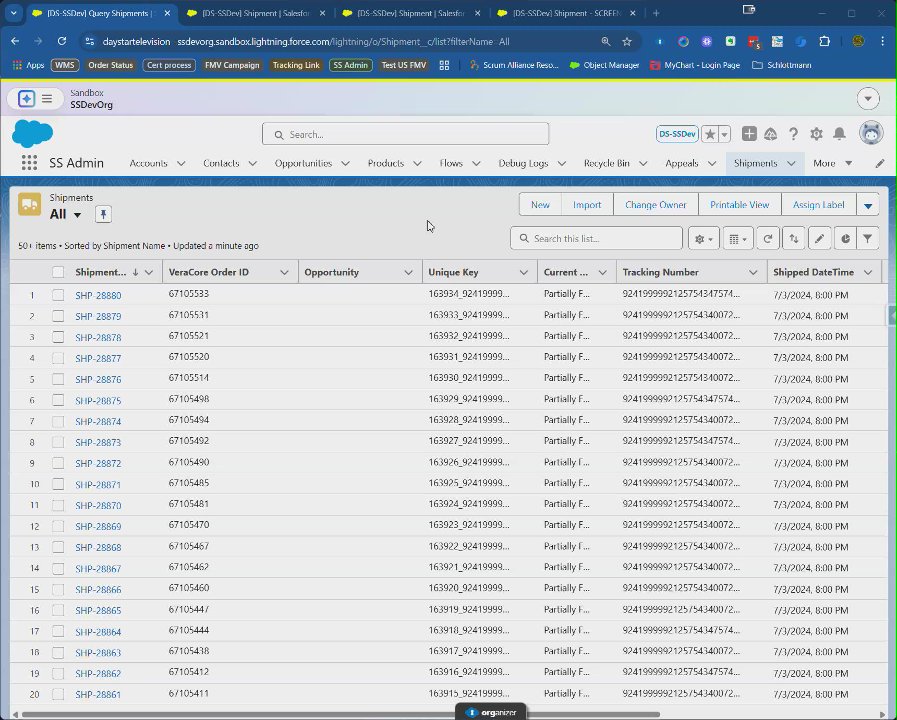Open the Setup gear icon
The height and width of the screenshot is (720, 897).
pos(816,134)
